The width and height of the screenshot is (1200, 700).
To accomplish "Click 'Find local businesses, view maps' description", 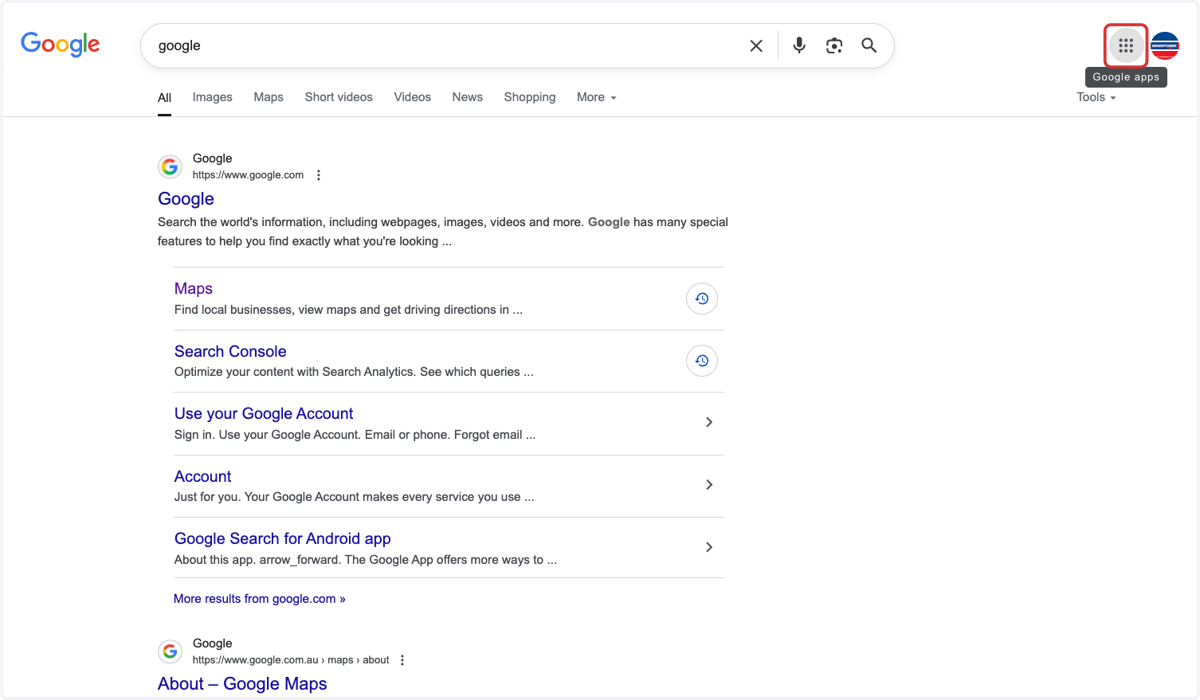I will [348, 310].
